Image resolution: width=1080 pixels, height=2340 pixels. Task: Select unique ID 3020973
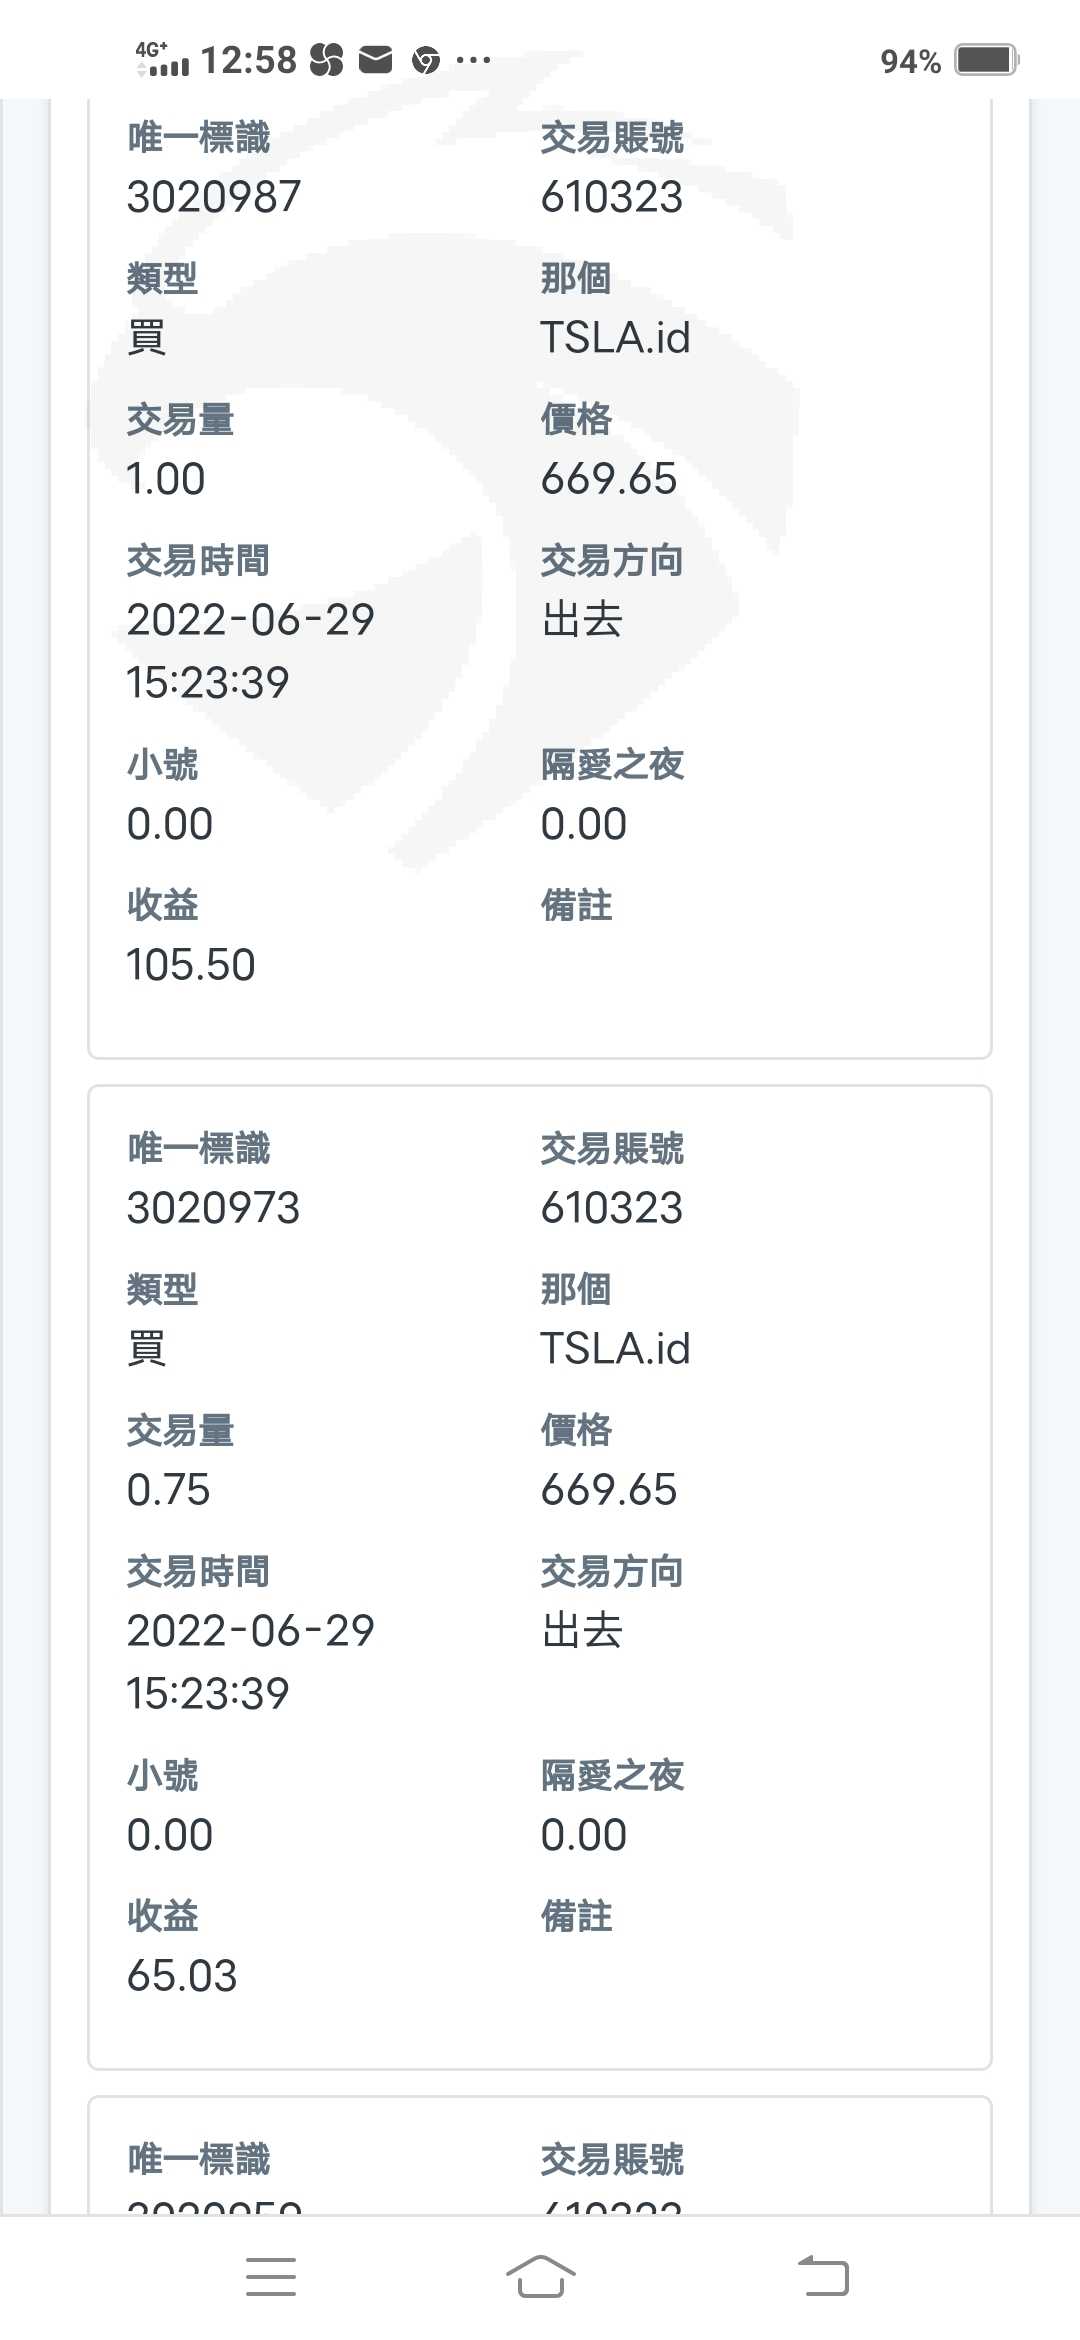(x=214, y=1208)
